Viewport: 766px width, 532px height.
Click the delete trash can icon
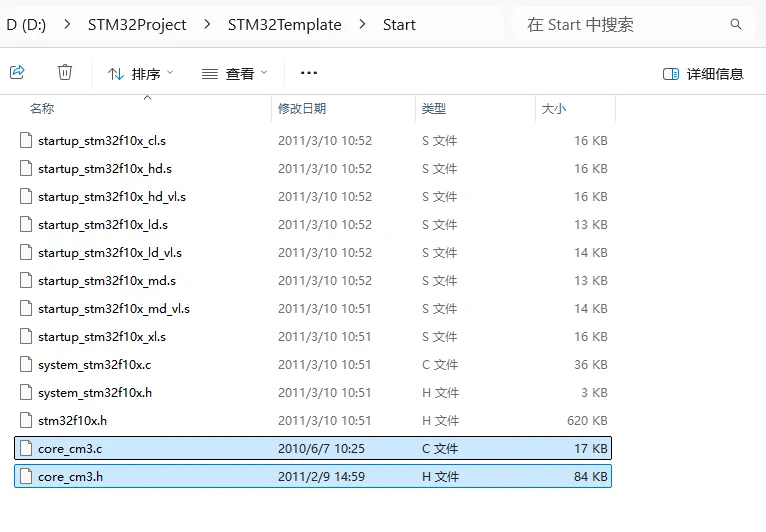64,72
